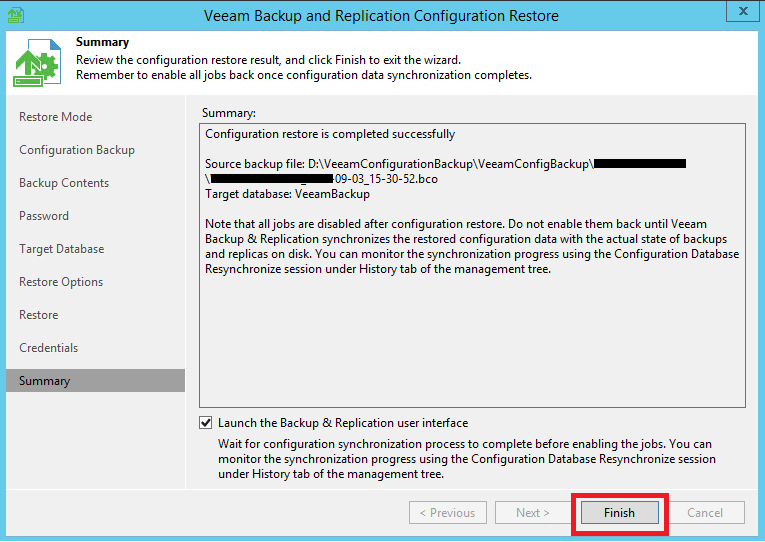Open the Credentials step
The image size is (765, 542).
click(48, 348)
